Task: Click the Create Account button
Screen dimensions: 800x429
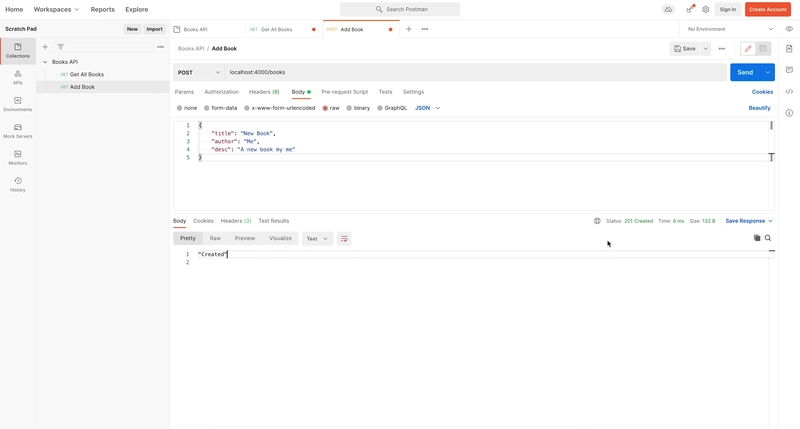Action: [x=768, y=9]
